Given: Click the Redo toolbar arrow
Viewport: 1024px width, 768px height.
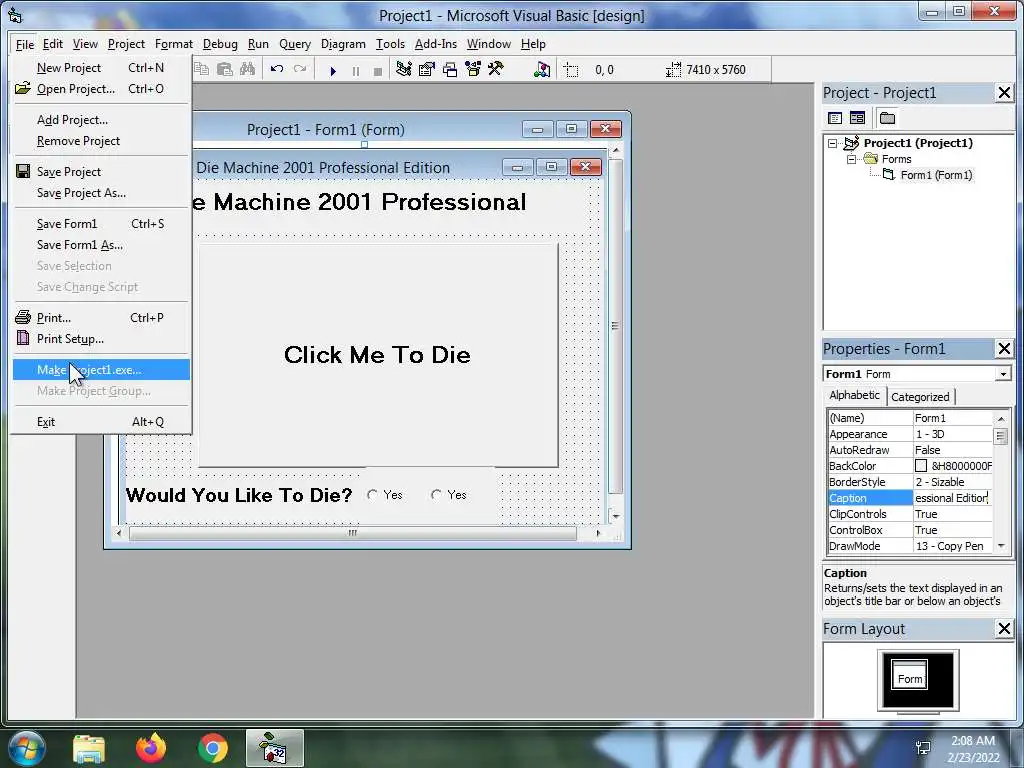Looking at the screenshot, I should [x=300, y=69].
